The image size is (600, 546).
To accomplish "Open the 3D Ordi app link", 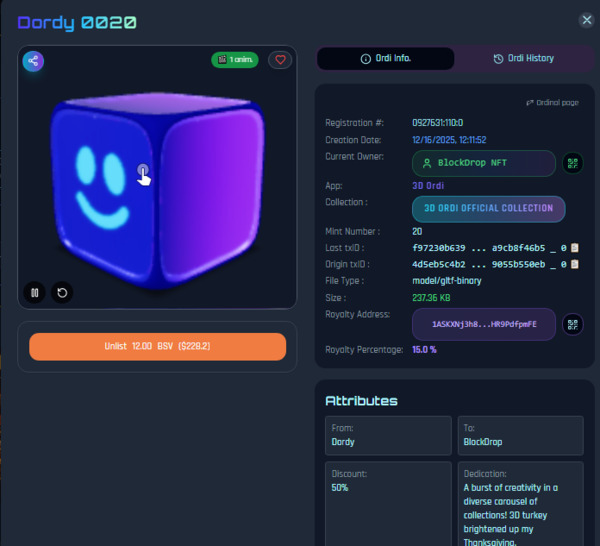I will tap(428, 186).
